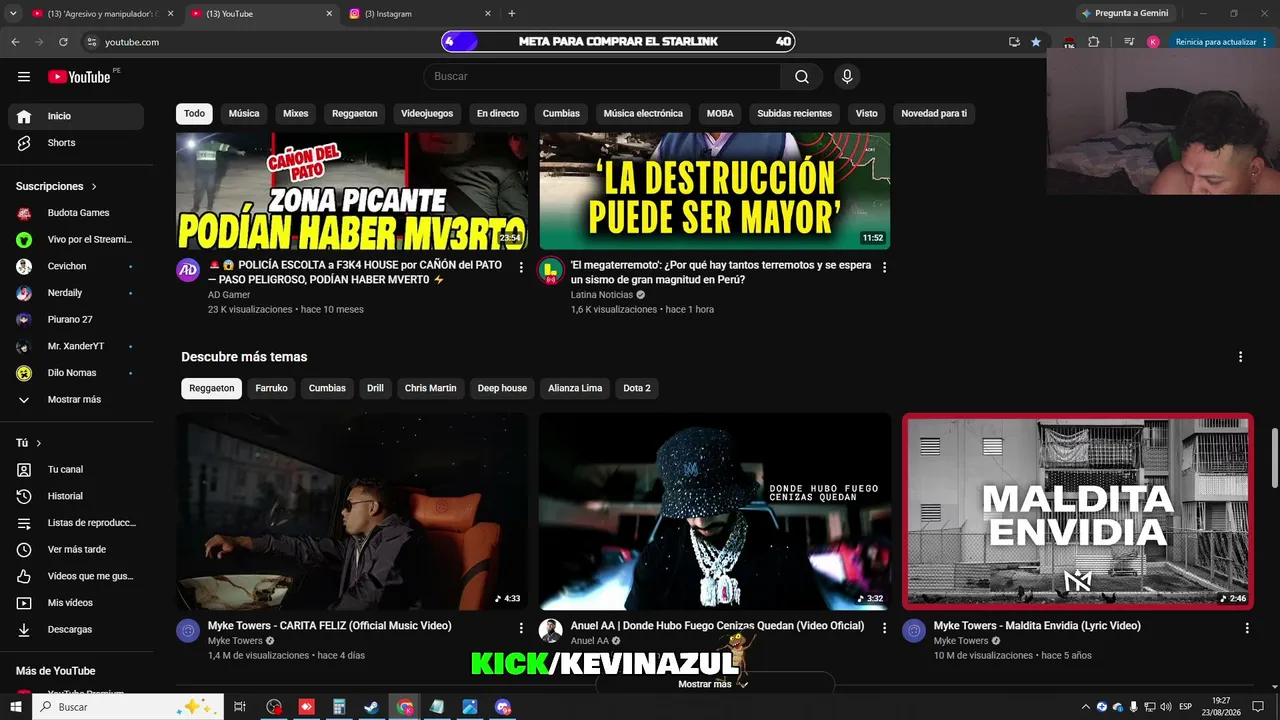Open Historial in the sidebar
Viewport: 1280px width, 720px height.
tap(76, 496)
